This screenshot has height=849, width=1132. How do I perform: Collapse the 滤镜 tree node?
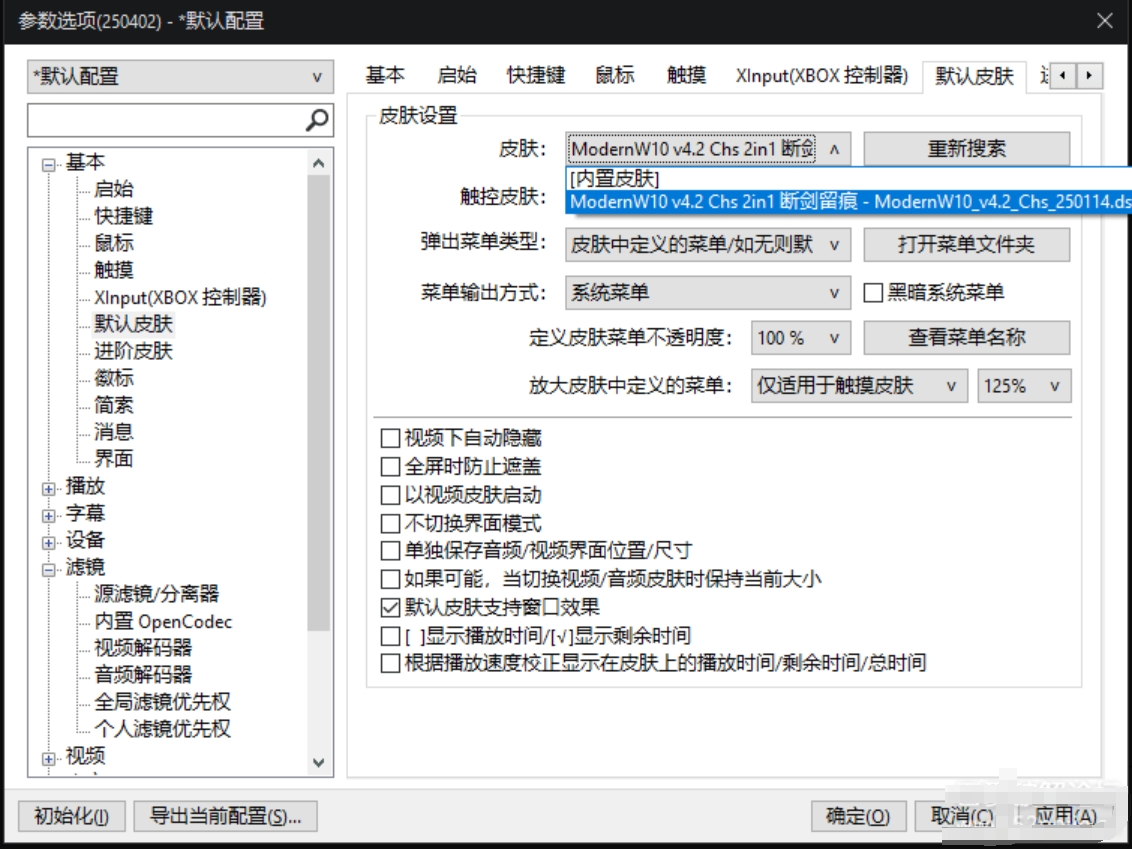48,570
